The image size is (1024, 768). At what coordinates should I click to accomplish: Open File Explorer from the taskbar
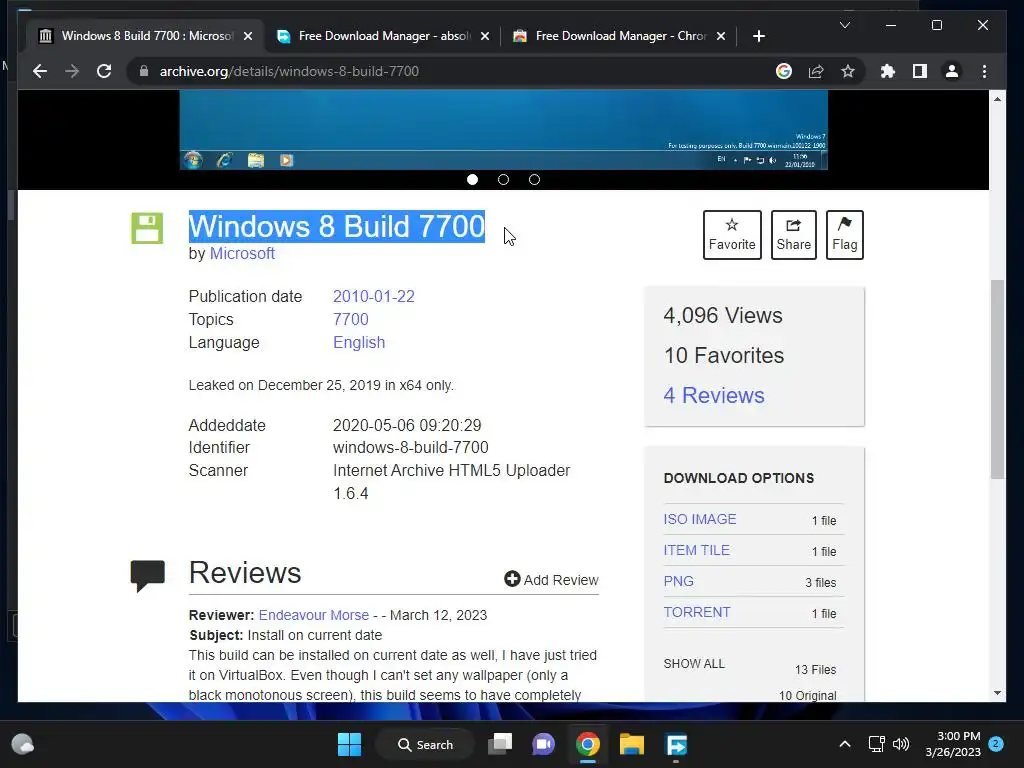(x=632, y=744)
